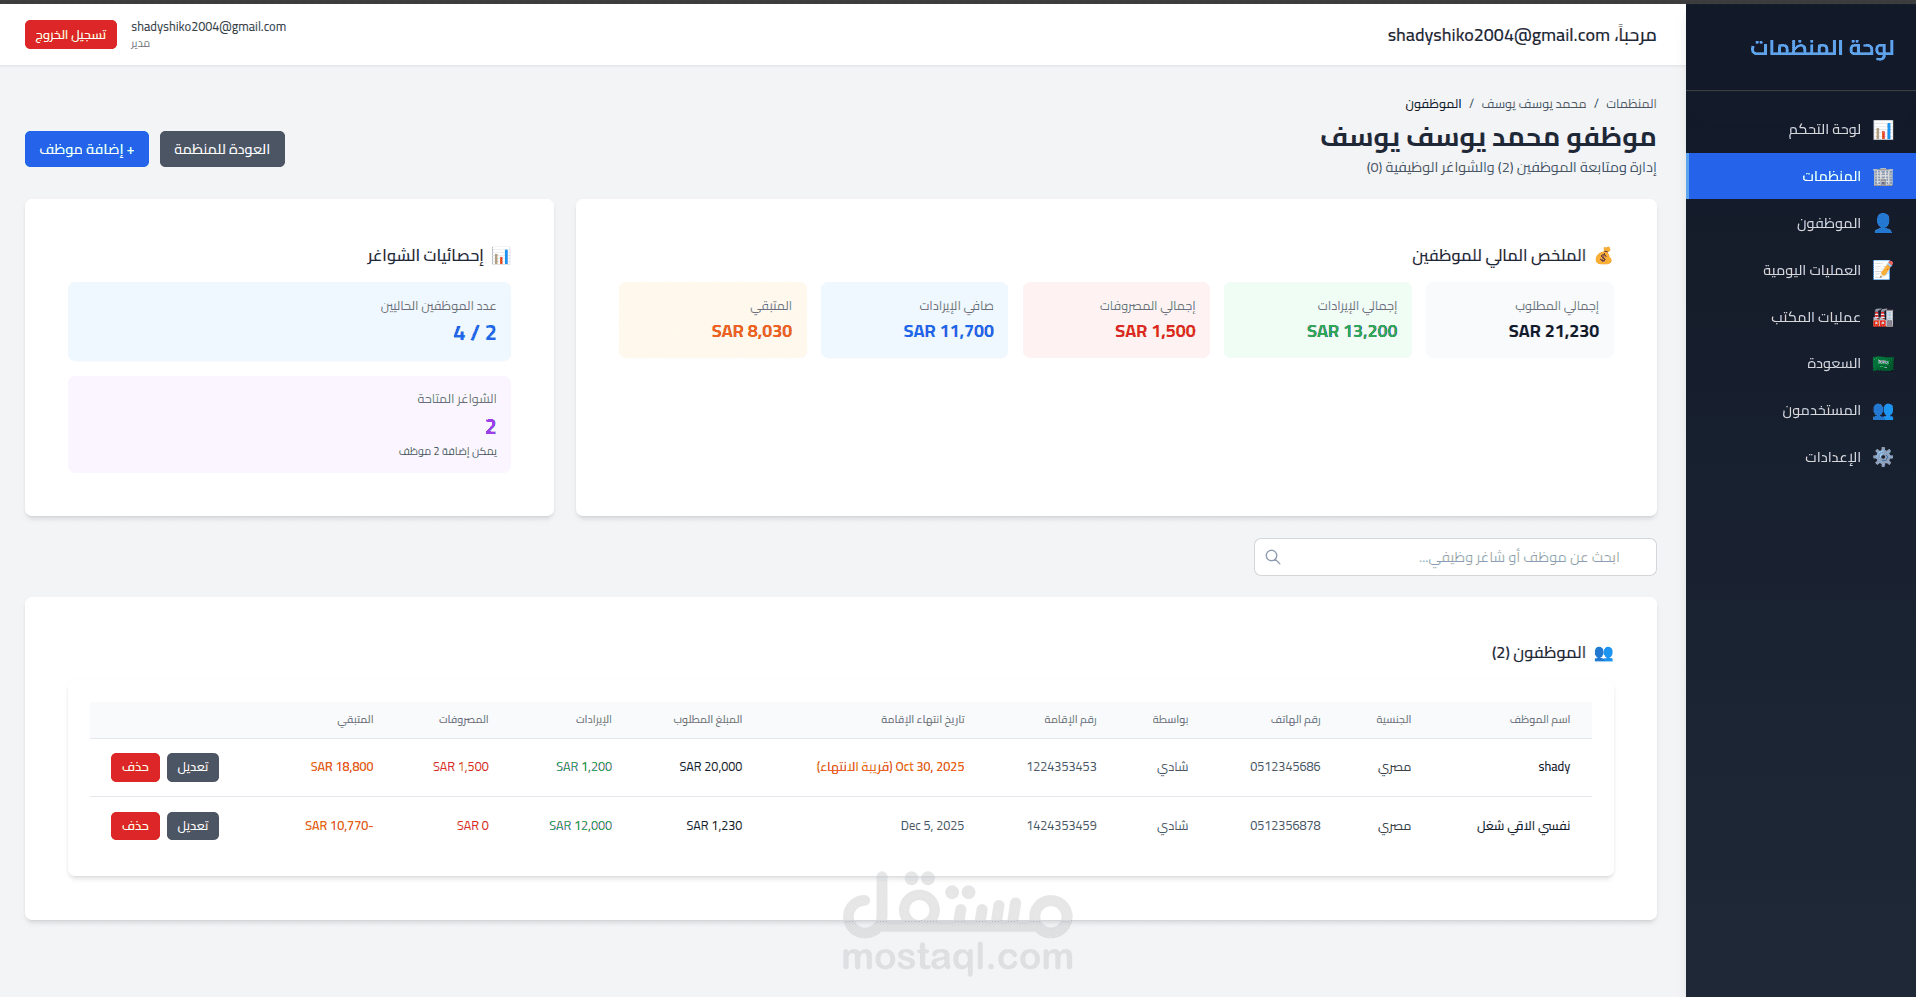Click the daily operations notepad icon
The image size is (1916, 997).
[1883, 270]
